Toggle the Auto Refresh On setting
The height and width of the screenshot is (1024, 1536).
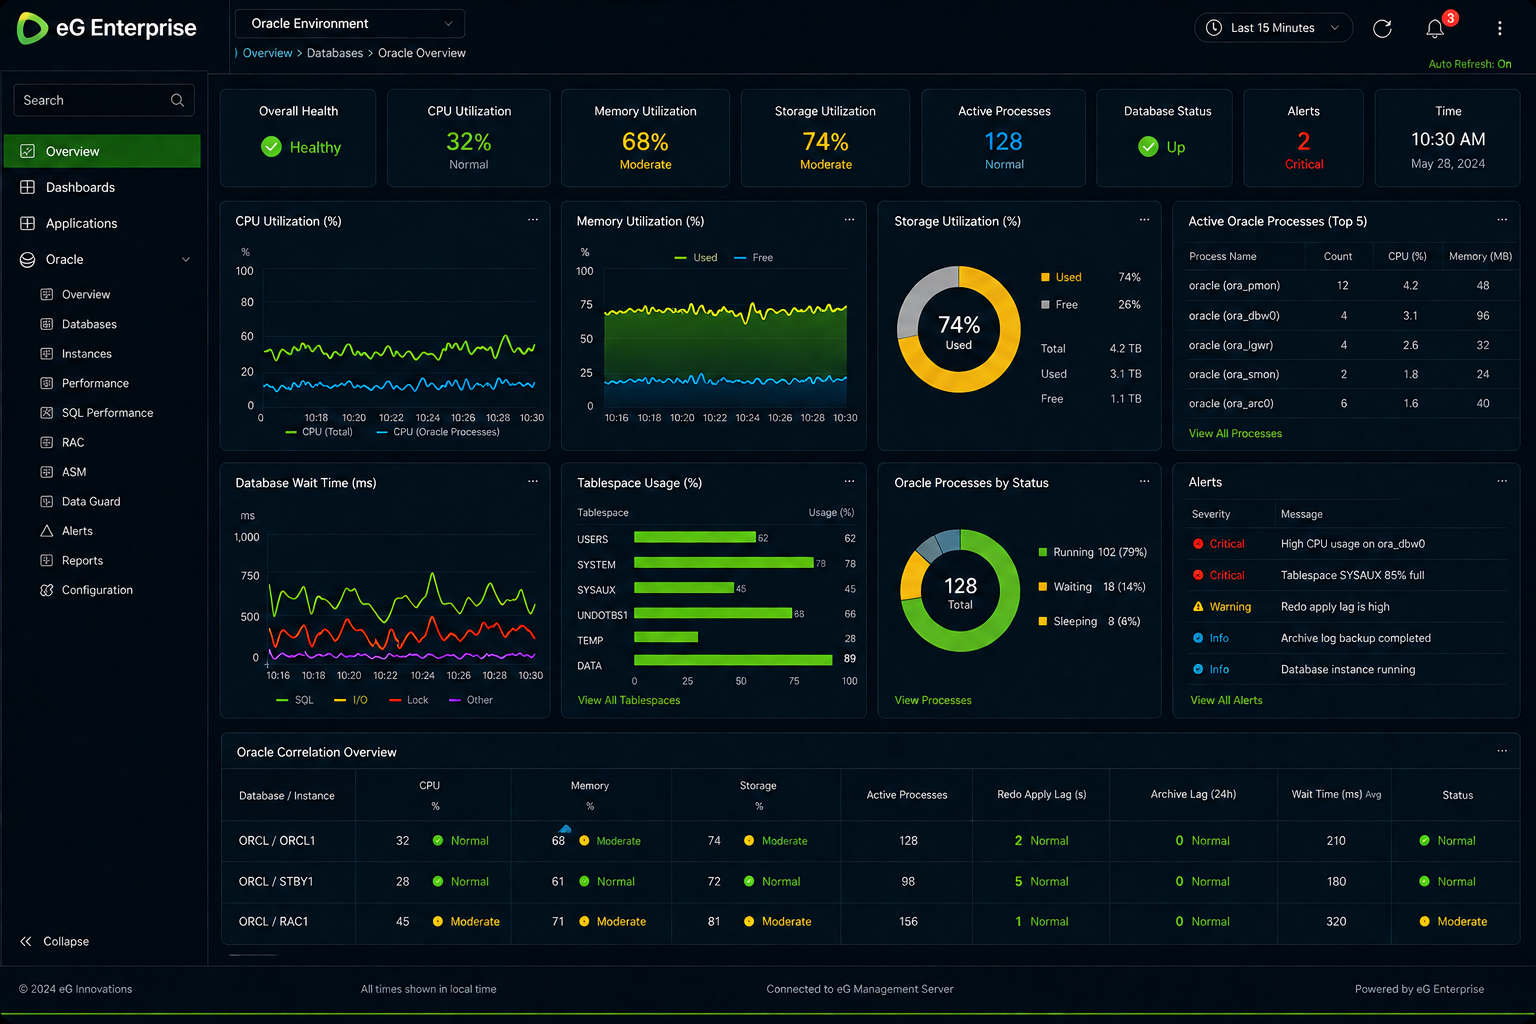pyautogui.click(x=1470, y=64)
